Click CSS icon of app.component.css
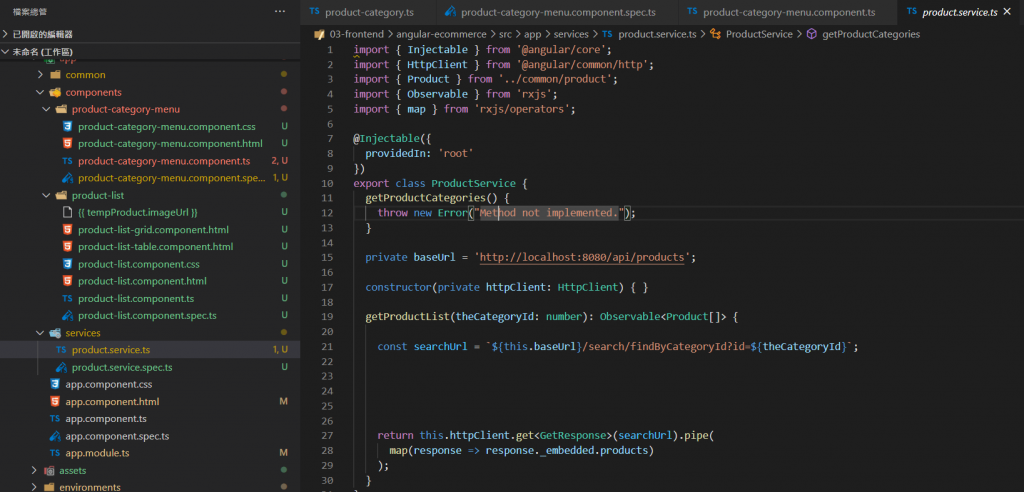This screenshot has height=492, width=1024. tap(55, 384)
